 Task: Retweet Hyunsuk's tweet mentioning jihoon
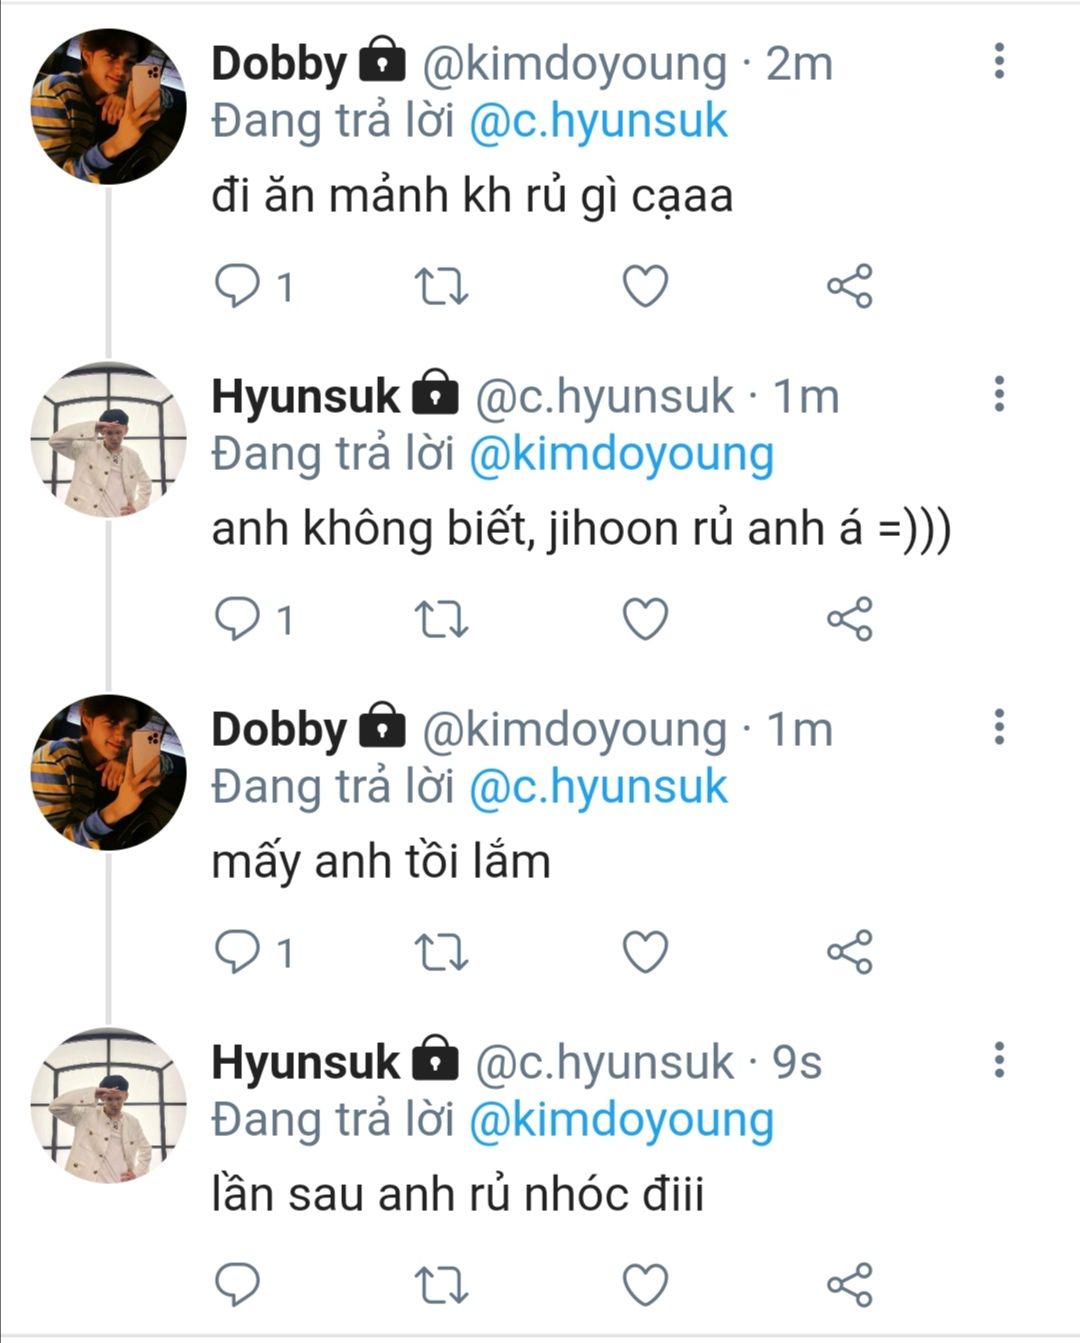tap(441, 620)
